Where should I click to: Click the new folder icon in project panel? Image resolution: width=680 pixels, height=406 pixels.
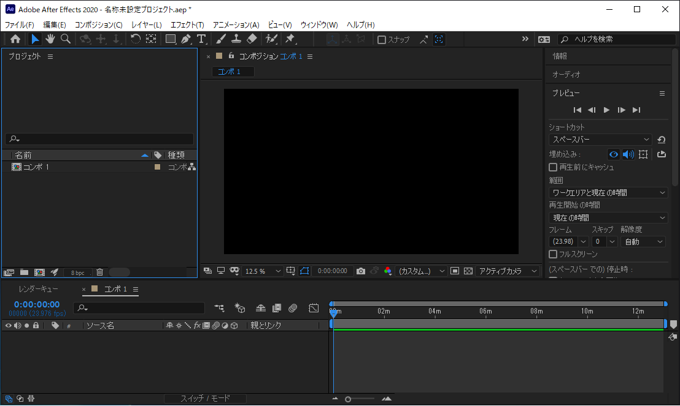click(x=24, y=272)
